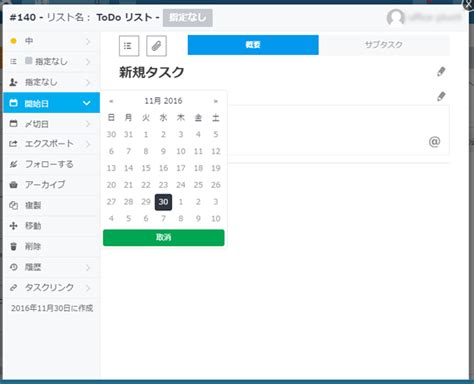Expand the タスクリンク row chevron
The height and width of the screenshot is (384, 474).
[88, 288]
